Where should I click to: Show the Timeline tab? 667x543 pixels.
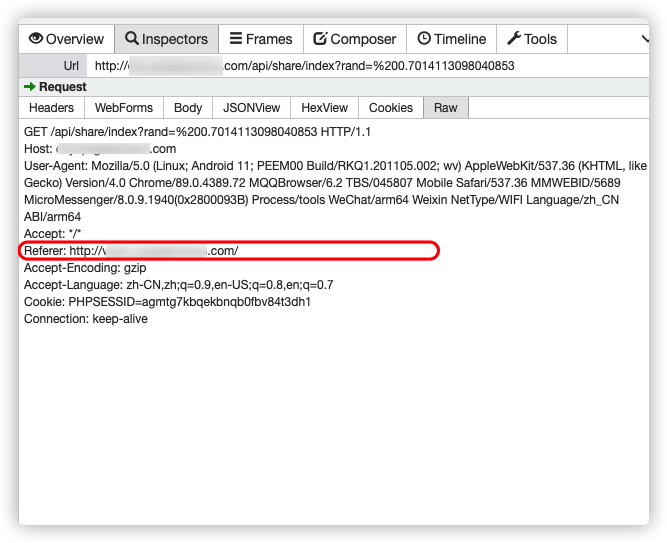[x=451, y=39]
